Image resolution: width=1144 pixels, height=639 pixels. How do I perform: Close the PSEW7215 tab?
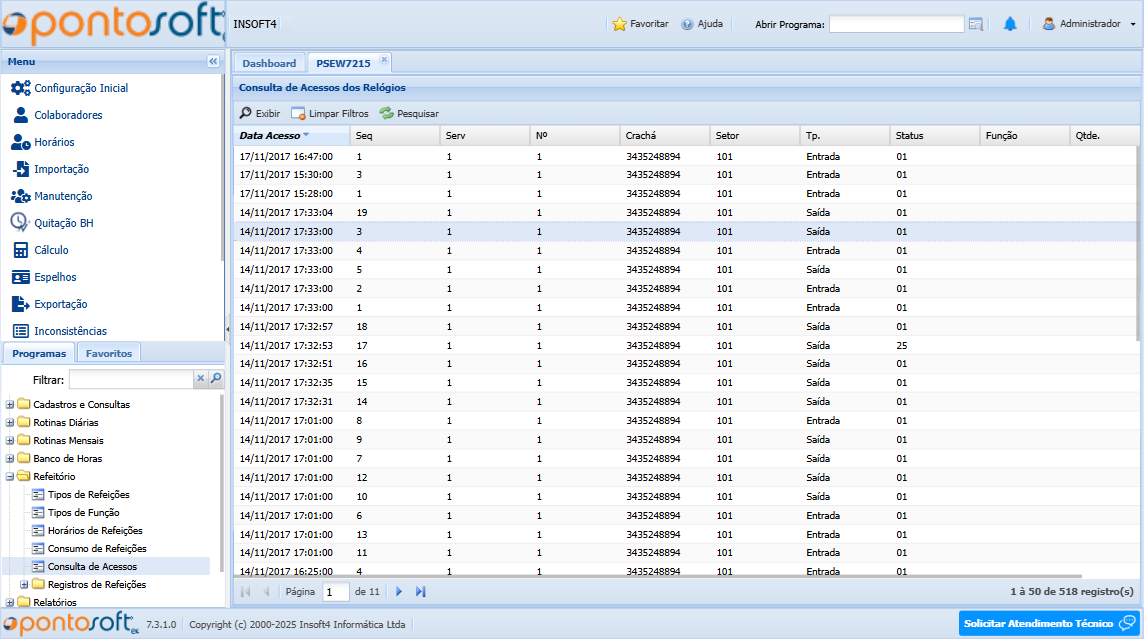click(x=384, y=60)
